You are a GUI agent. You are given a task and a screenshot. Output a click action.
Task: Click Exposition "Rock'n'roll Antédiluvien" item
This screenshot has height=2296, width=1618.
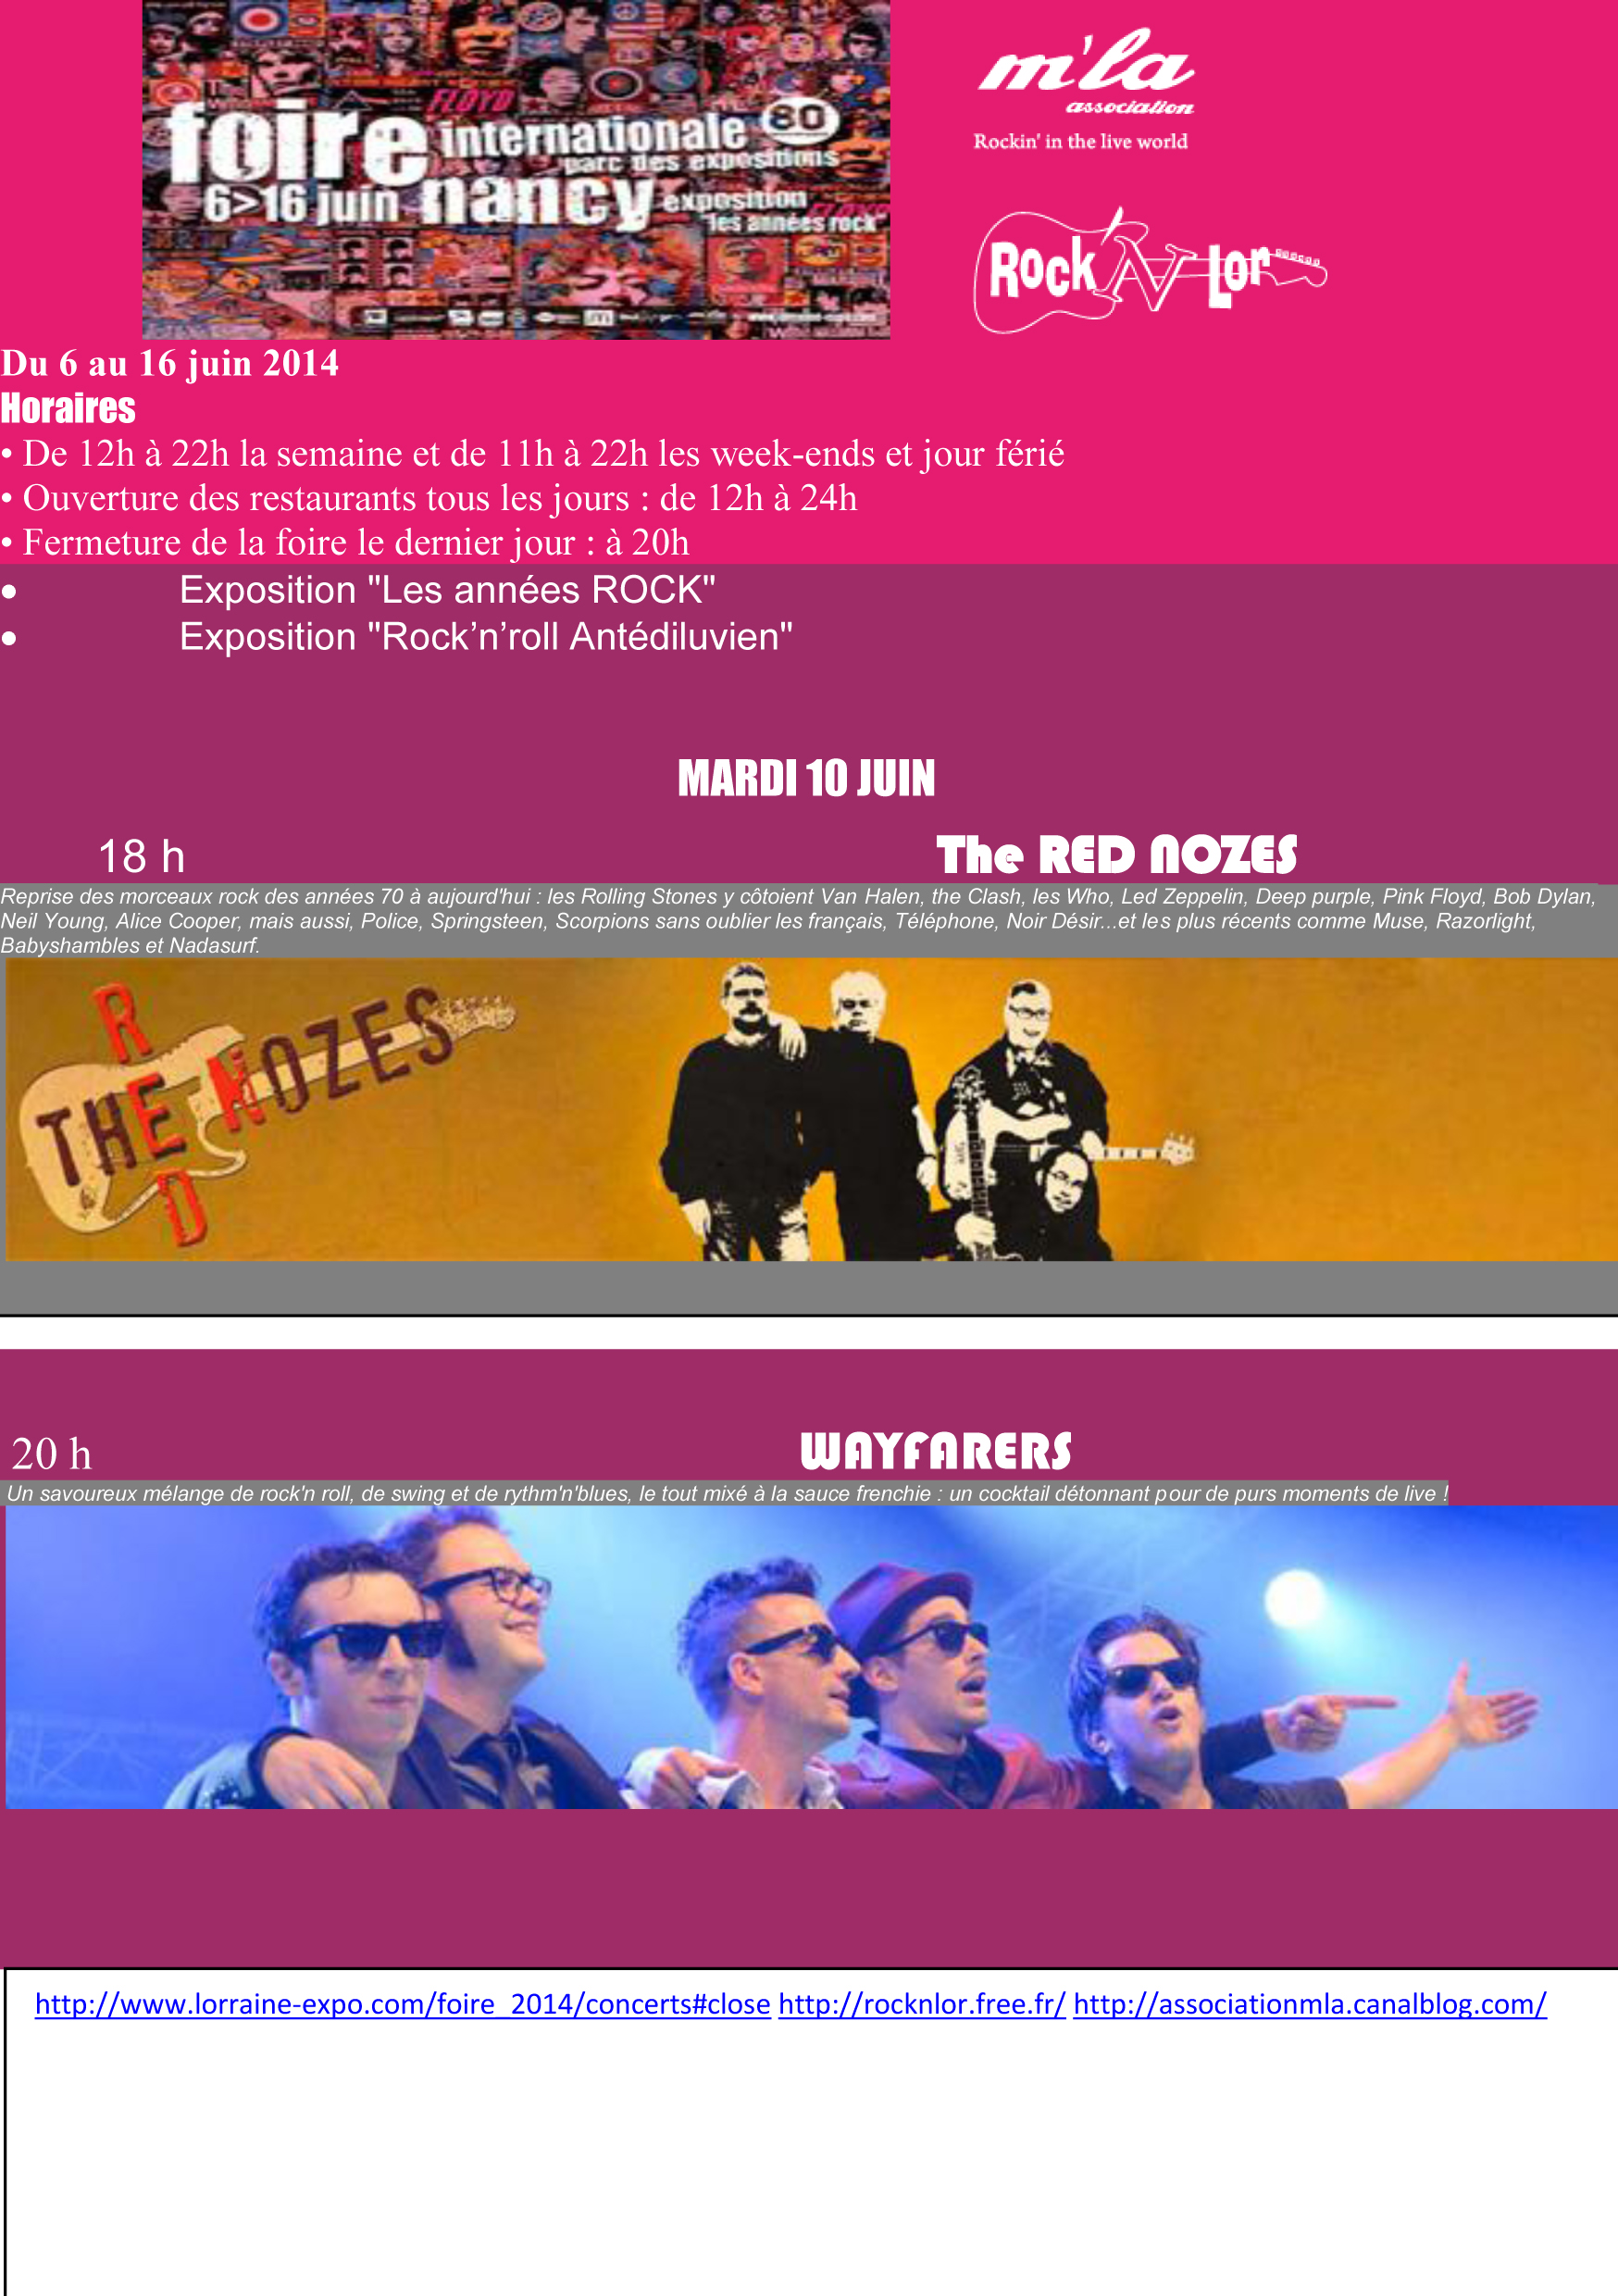click(x=486, y=637)
